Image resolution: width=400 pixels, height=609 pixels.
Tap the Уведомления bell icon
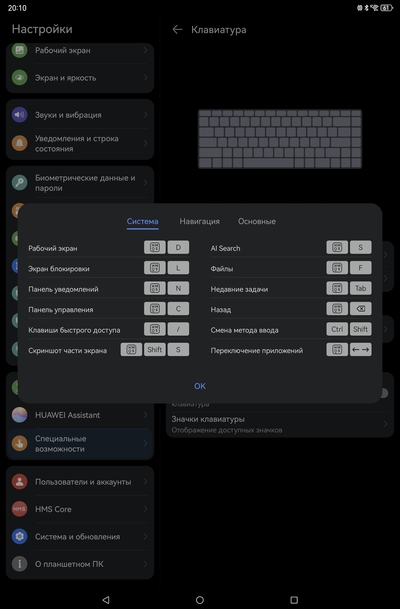[19, 143]
